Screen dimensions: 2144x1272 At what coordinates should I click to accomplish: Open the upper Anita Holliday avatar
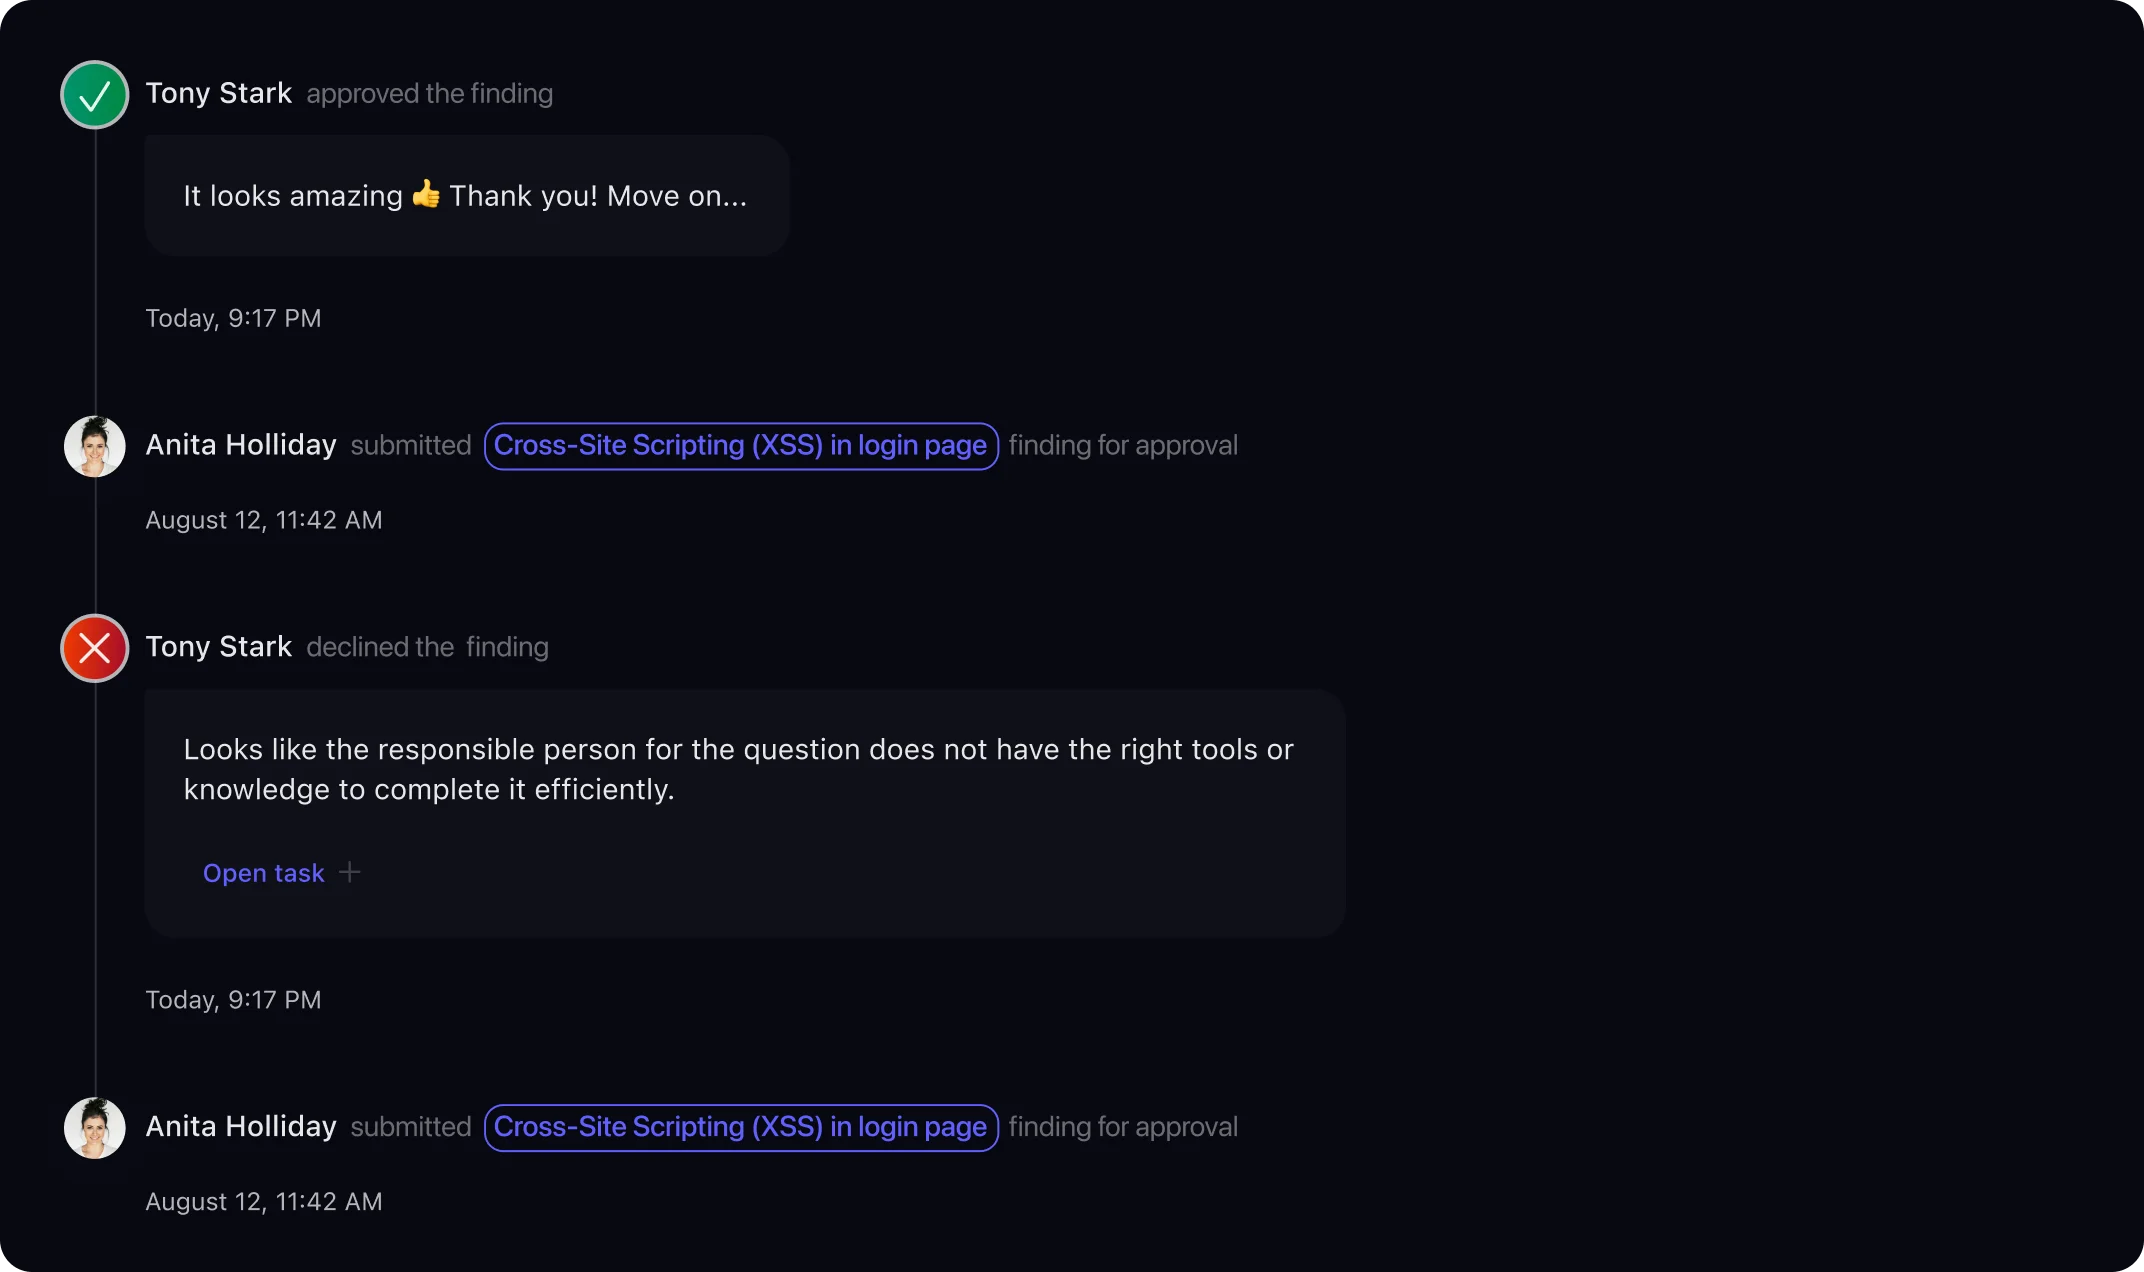[95, 446]
